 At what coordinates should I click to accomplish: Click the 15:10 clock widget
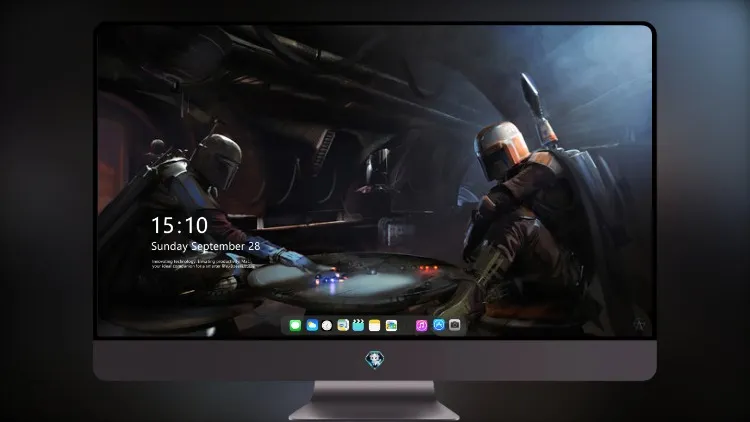(x=179, y=225)
